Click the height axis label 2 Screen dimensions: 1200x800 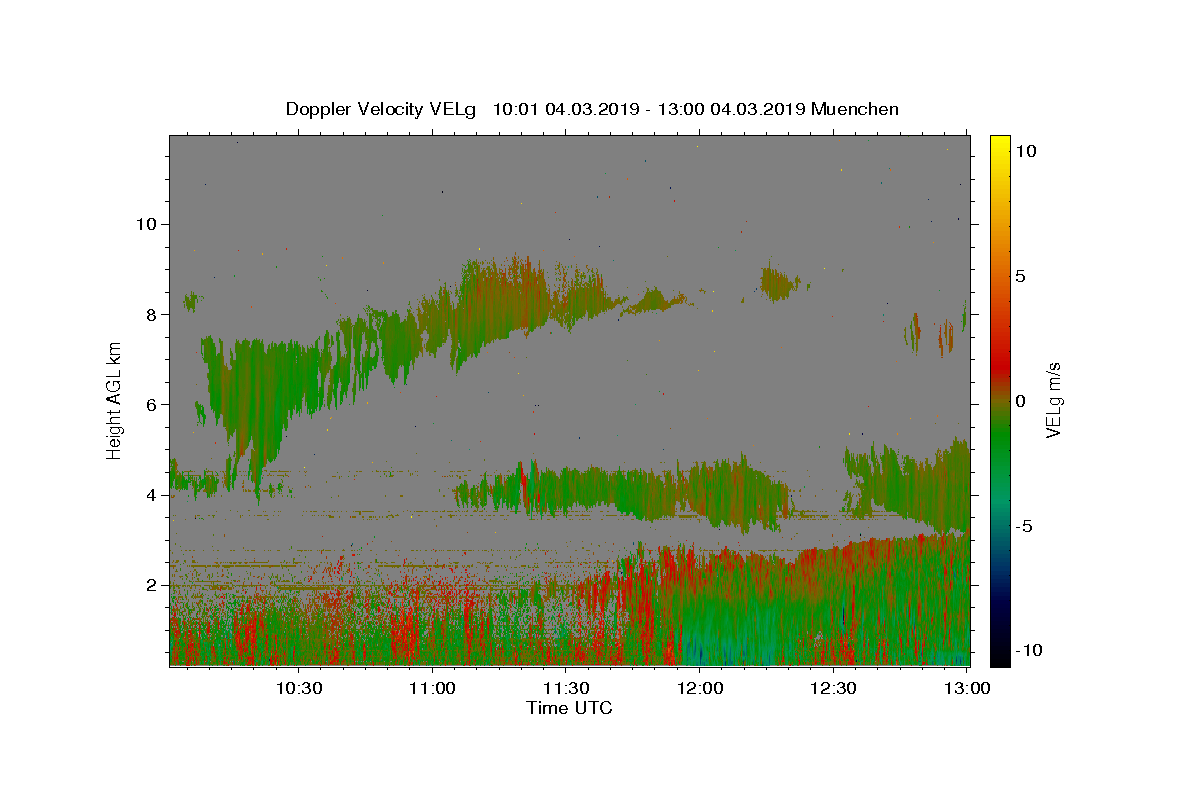tap(151, 585)
